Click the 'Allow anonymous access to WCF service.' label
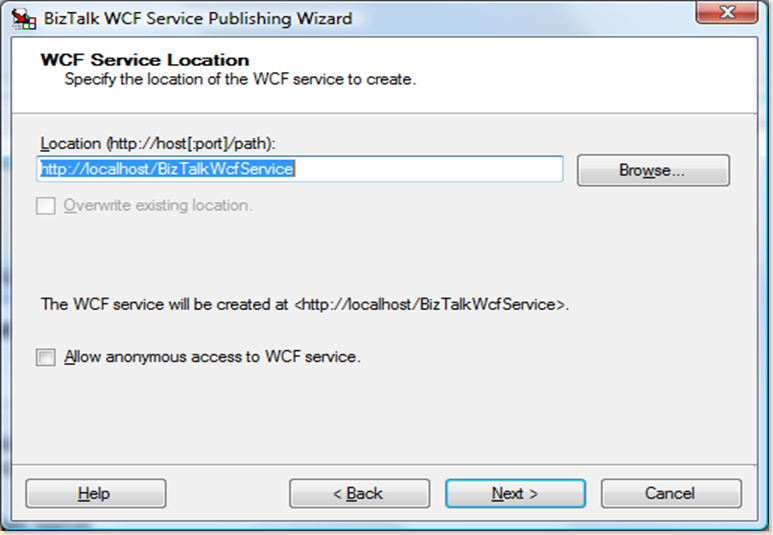The height and width of the screenshot is (535, 773). click(x=212, y=356)
